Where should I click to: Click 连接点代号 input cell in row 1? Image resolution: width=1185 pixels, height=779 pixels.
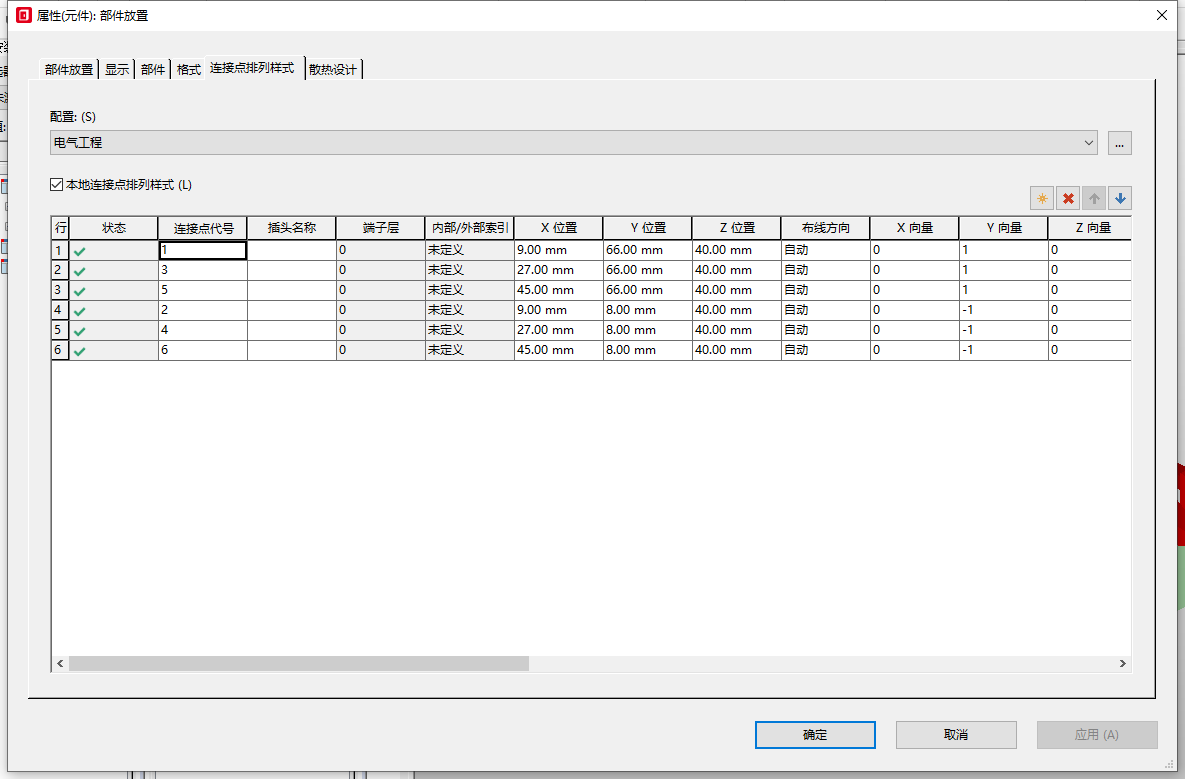[x=202, y=250]
